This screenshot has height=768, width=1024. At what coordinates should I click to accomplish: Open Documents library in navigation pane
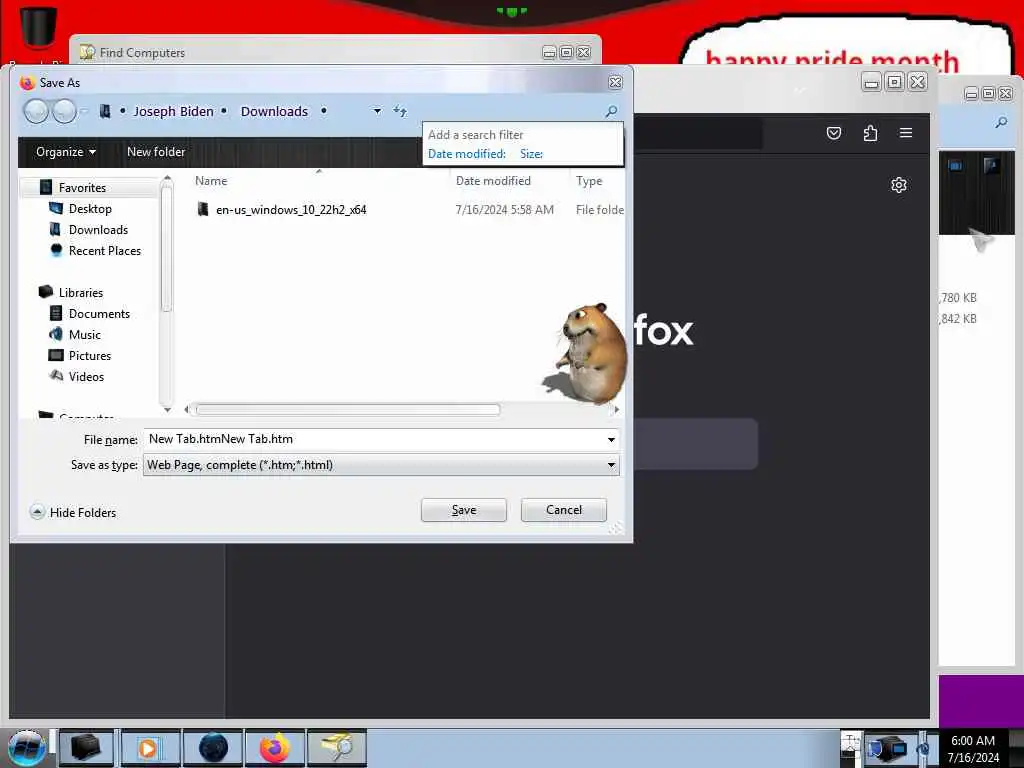99,313
